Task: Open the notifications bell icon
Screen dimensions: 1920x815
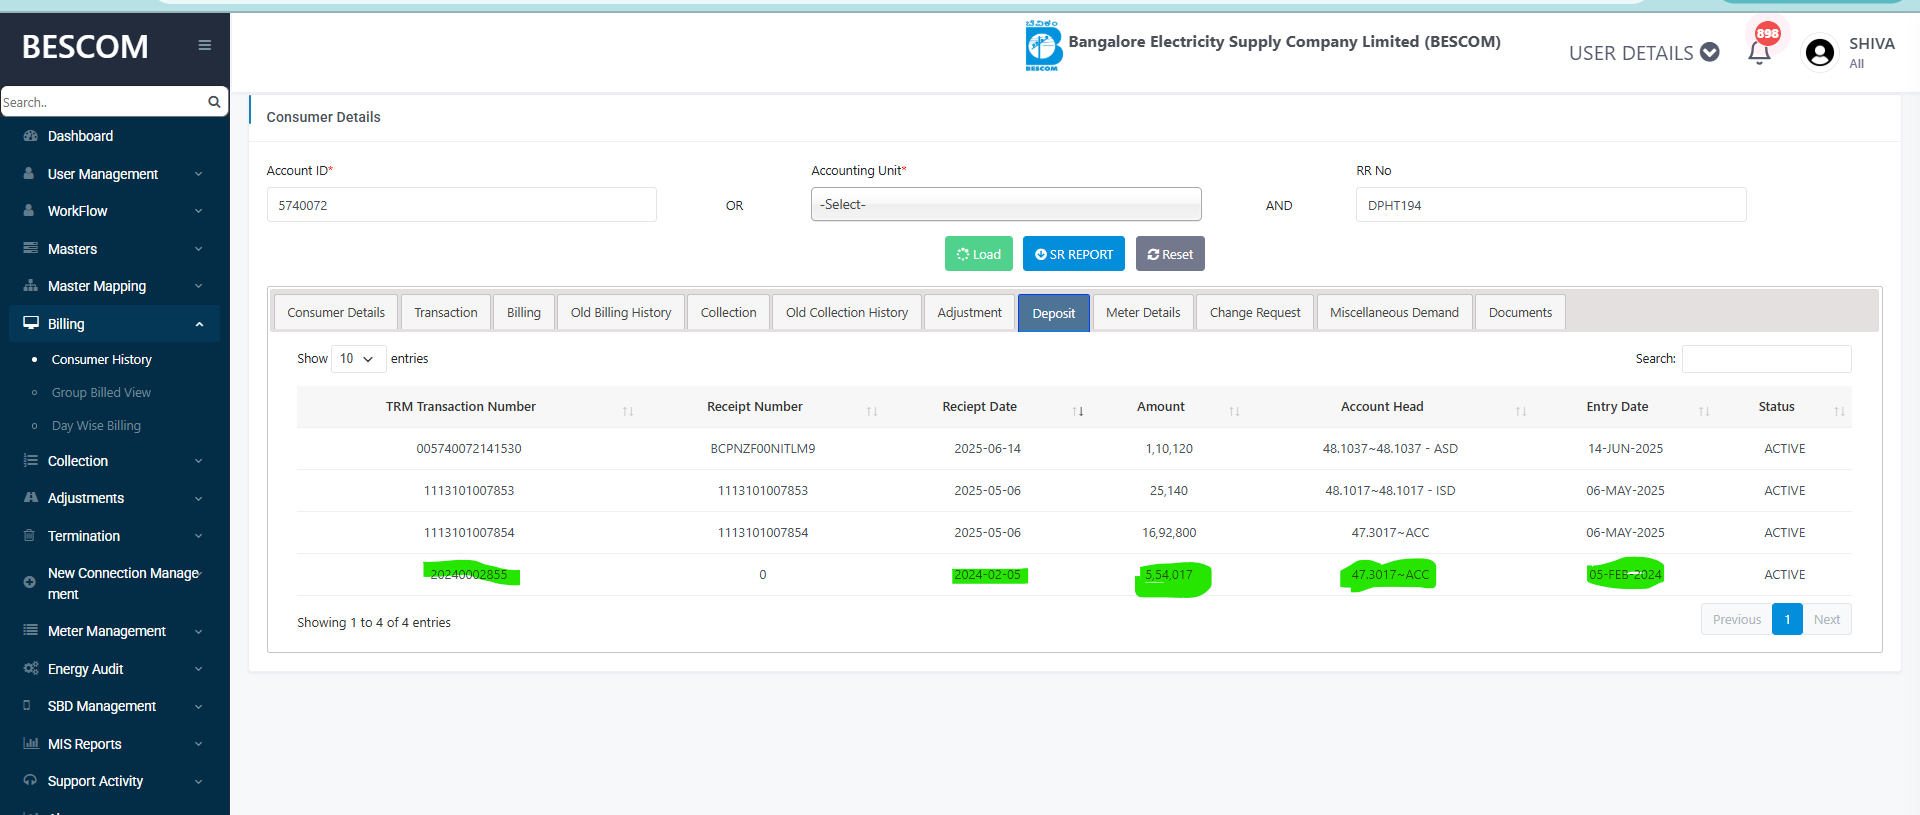Action: pyautogui.click(x=1759, y=52)
